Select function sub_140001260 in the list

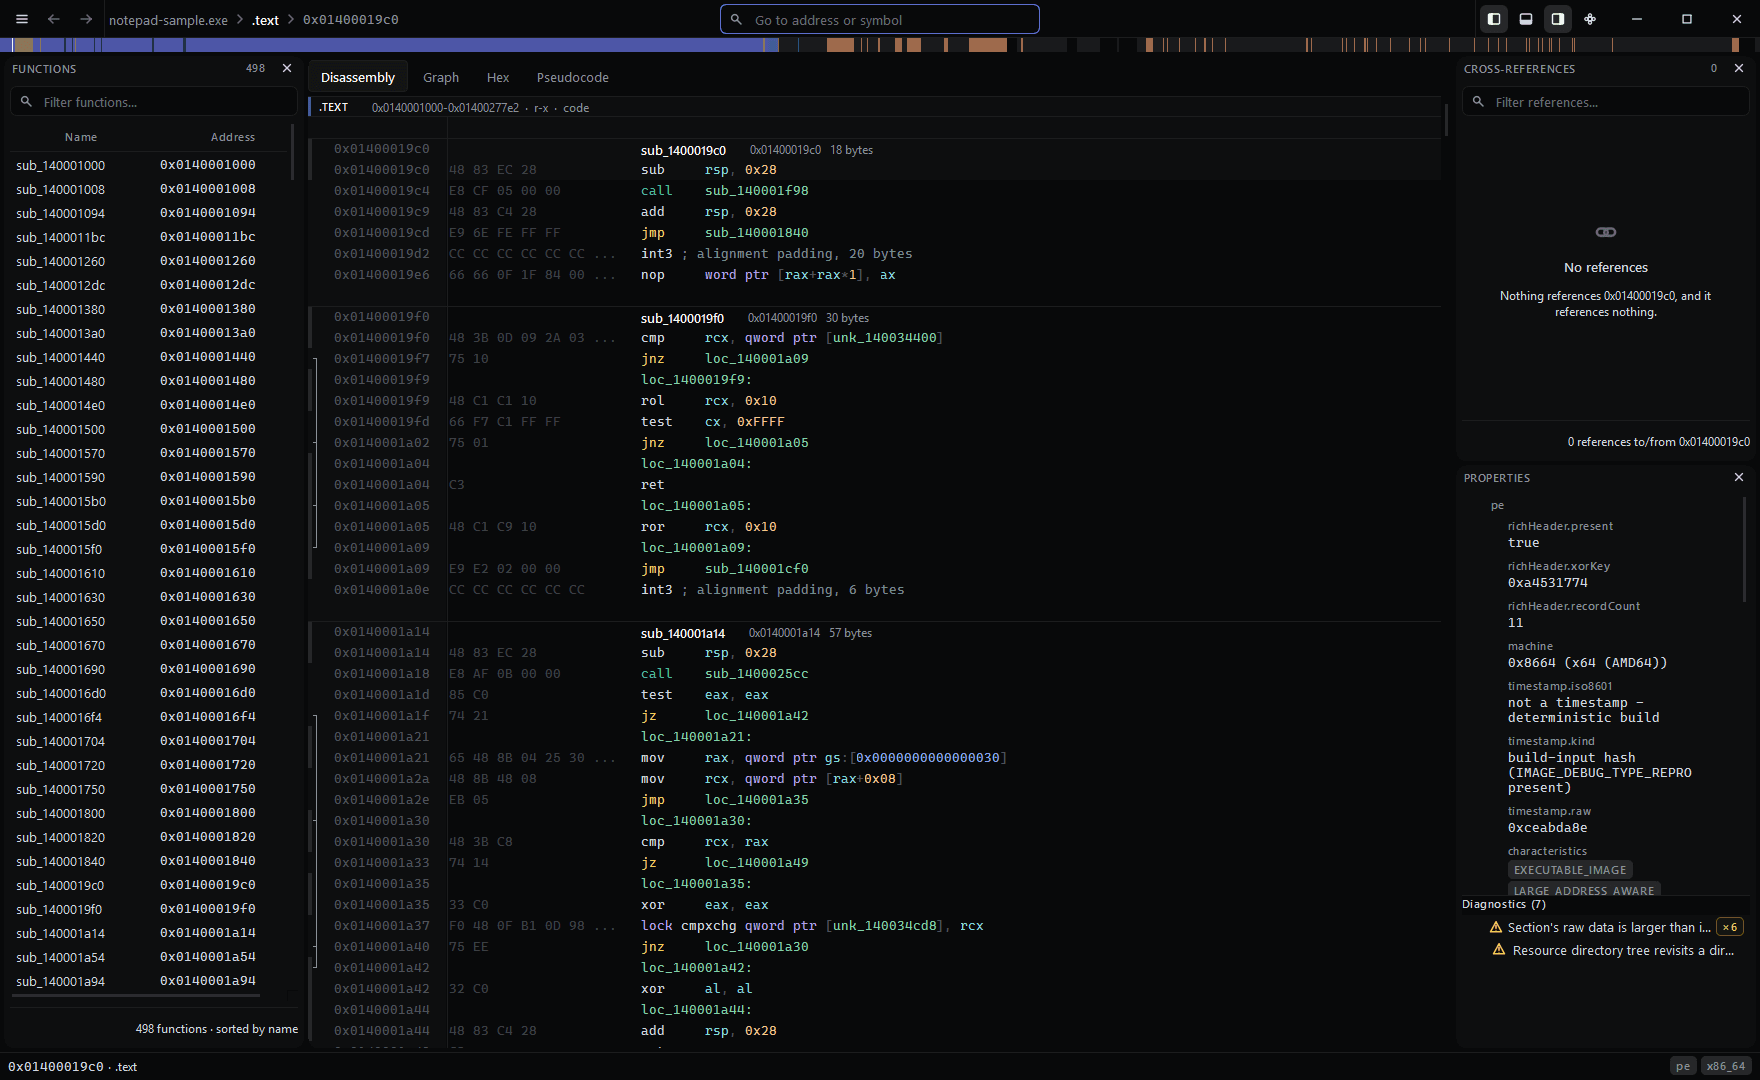[150, 261]
